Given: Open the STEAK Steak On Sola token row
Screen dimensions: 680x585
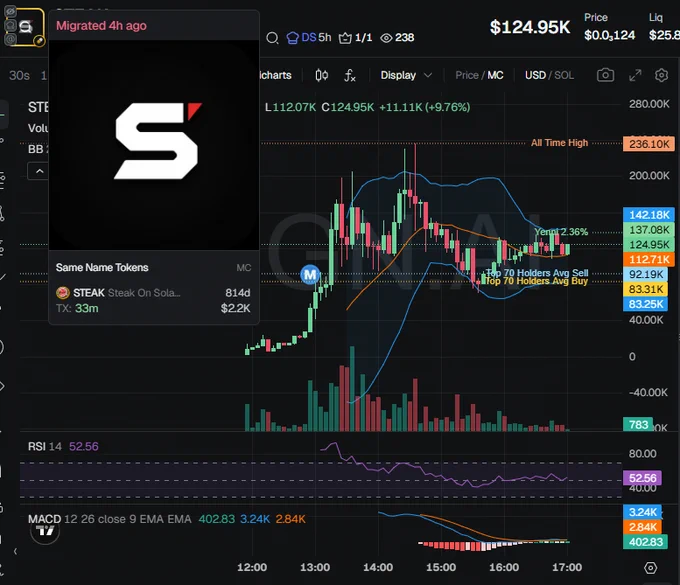Looking at the screenshot, I should tap(154, 301).
